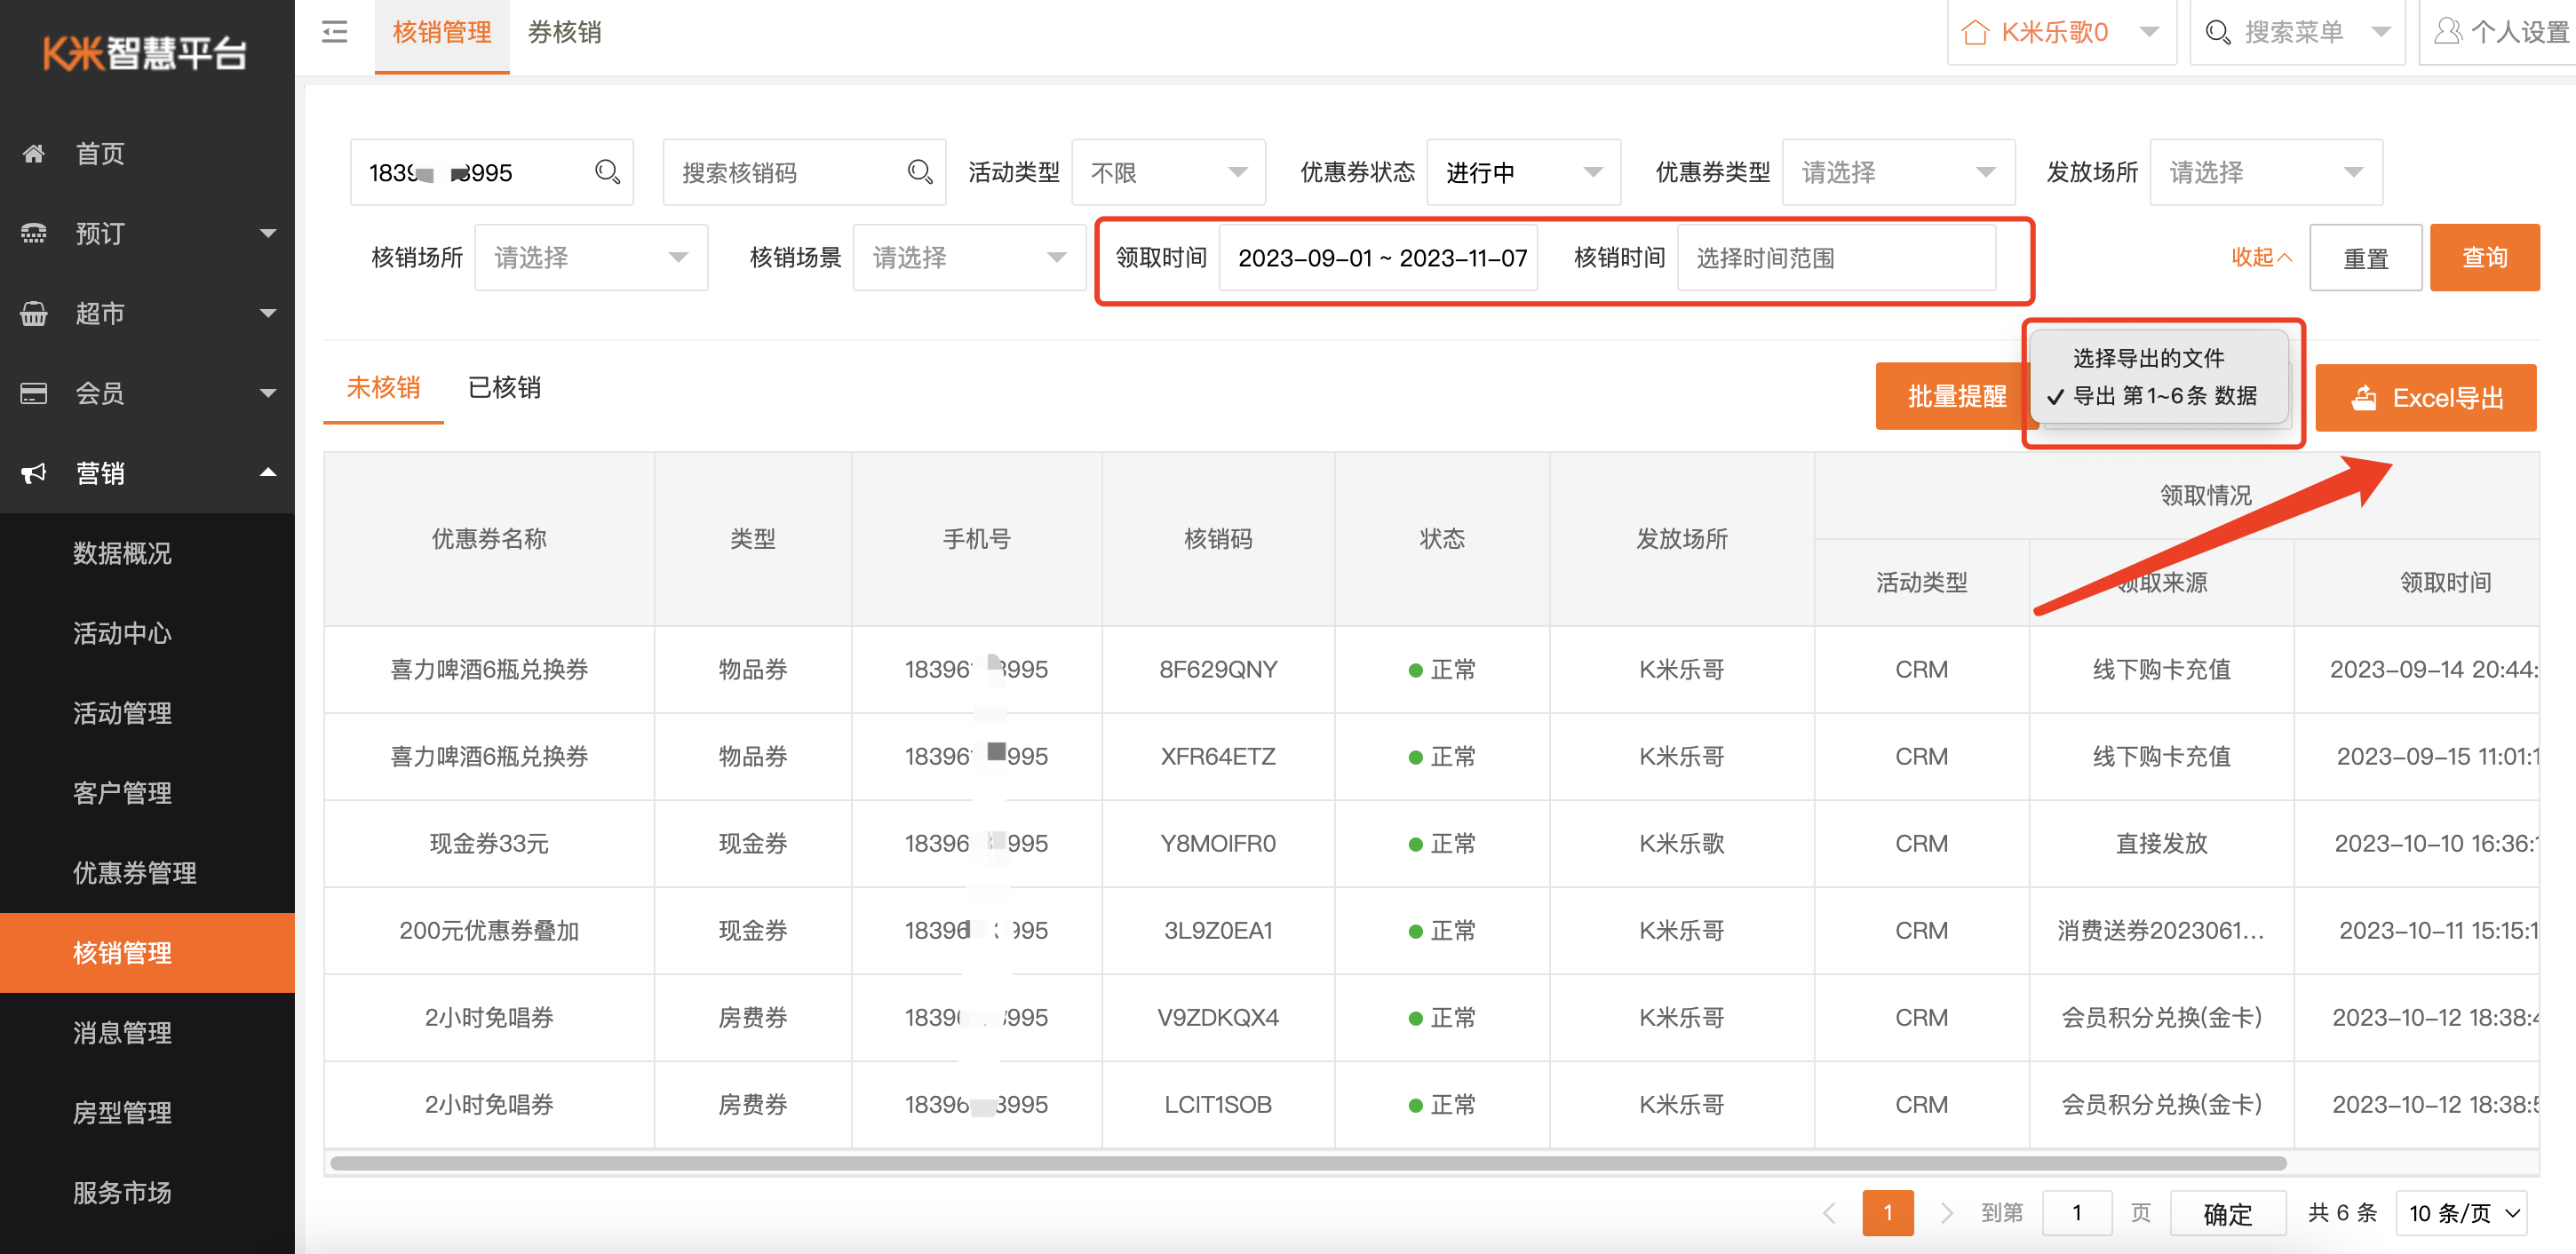Click the 超市 basket icon in the sidebar

point(34,313)
